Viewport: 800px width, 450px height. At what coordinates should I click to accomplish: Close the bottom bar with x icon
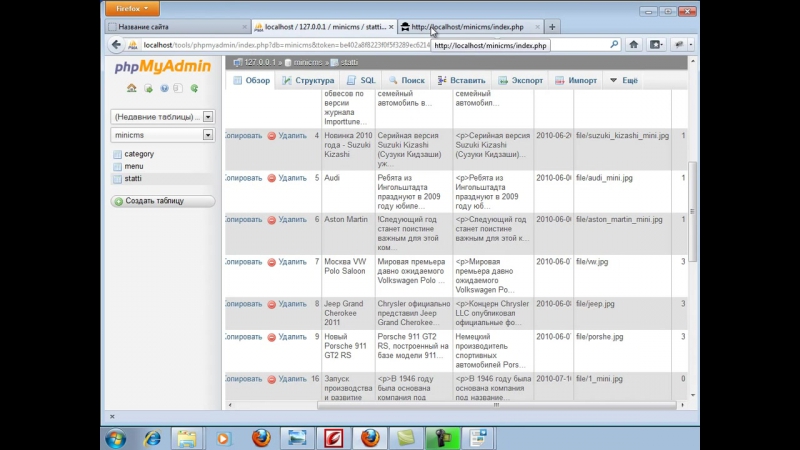pos(112,417)
